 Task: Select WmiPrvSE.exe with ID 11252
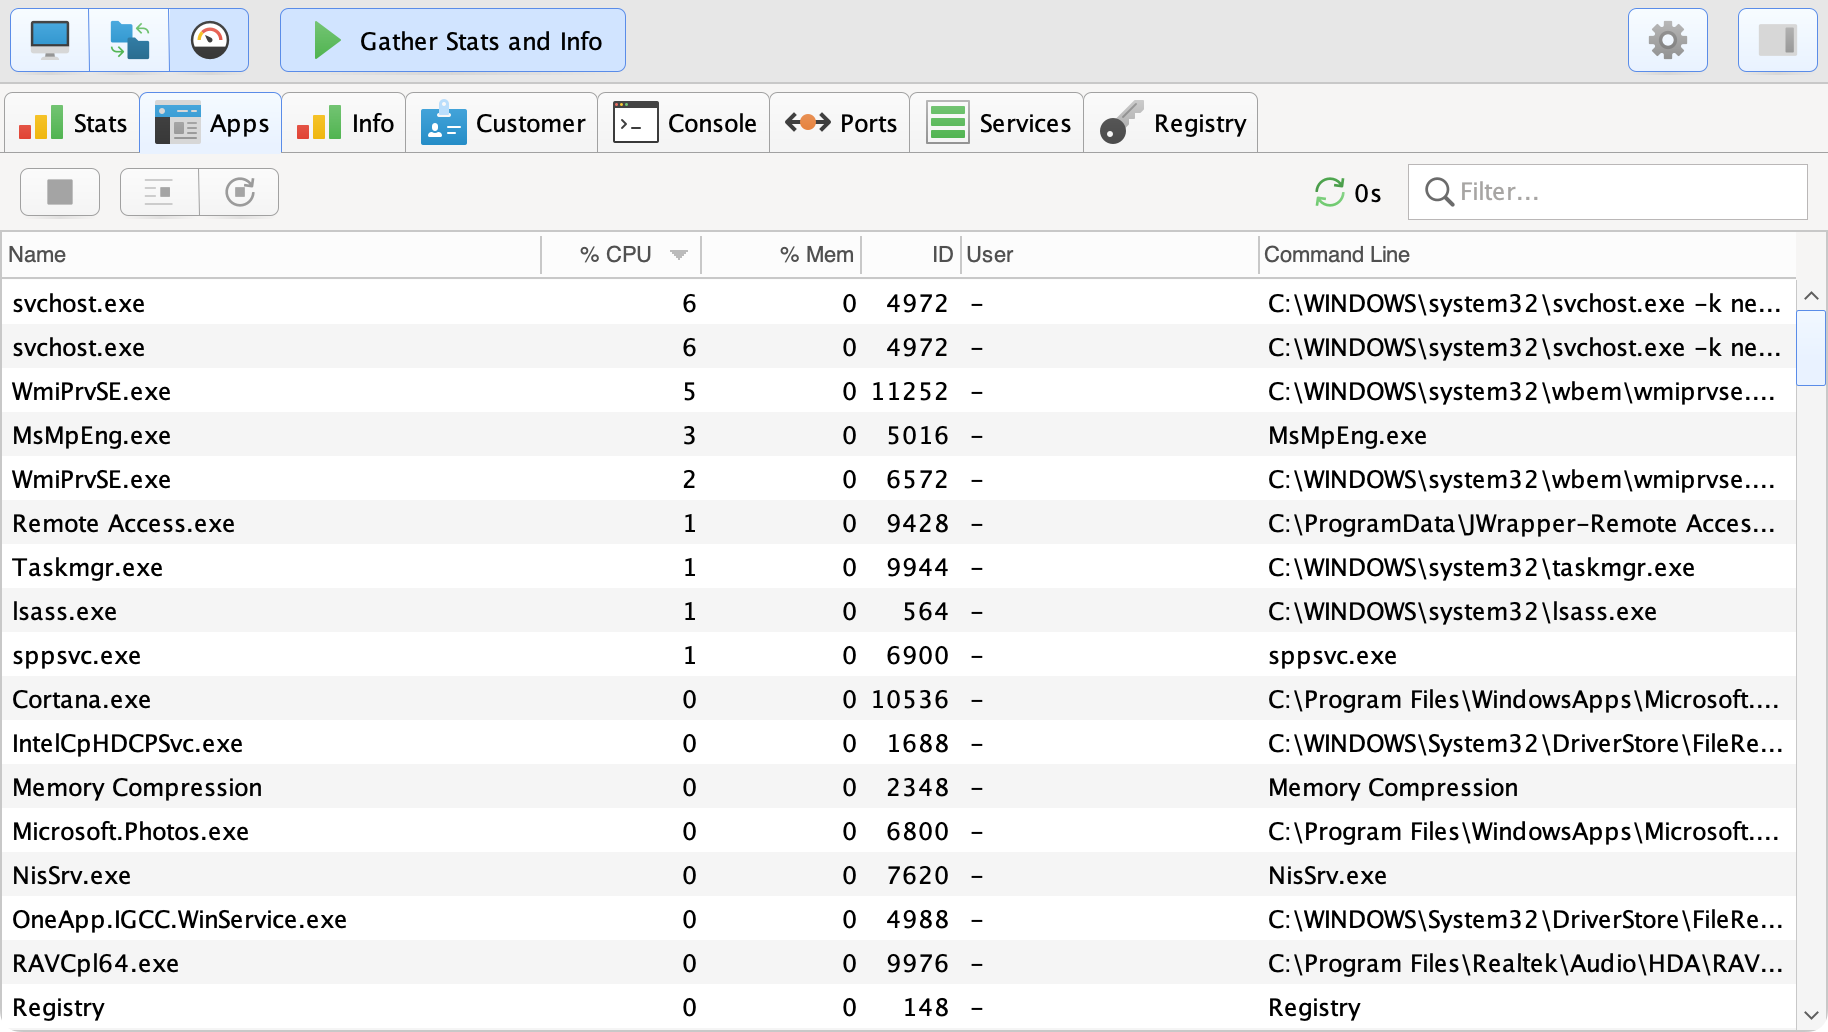coord(91,391)
